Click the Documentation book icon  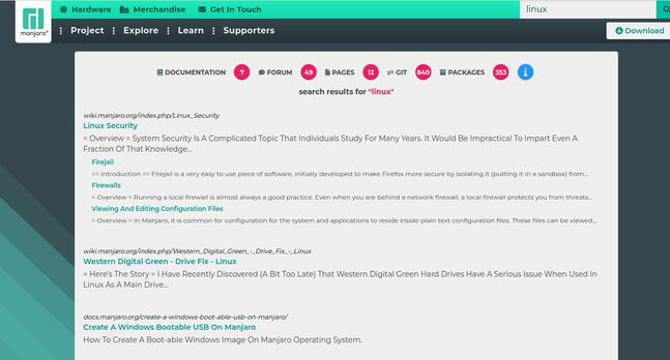(160, 72)
